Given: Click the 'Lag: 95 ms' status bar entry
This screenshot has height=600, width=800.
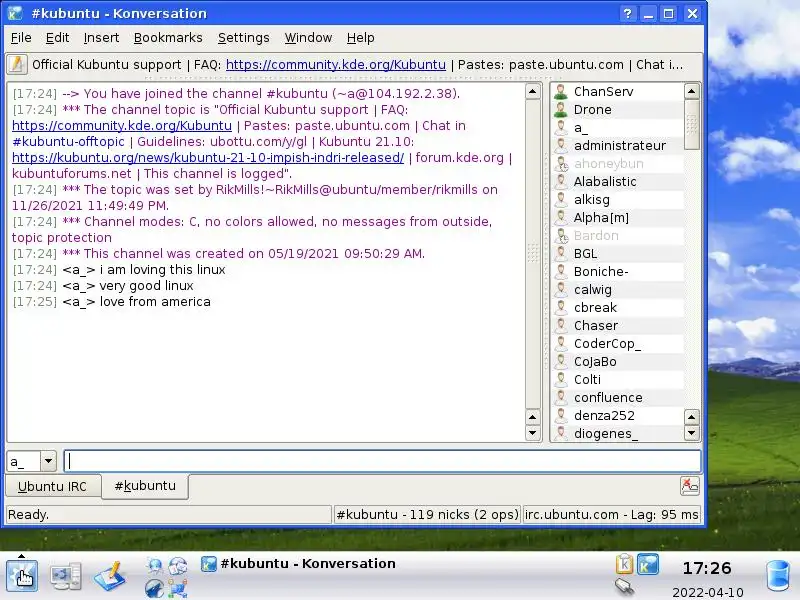Looking at the screenshot, I should 611,514.
